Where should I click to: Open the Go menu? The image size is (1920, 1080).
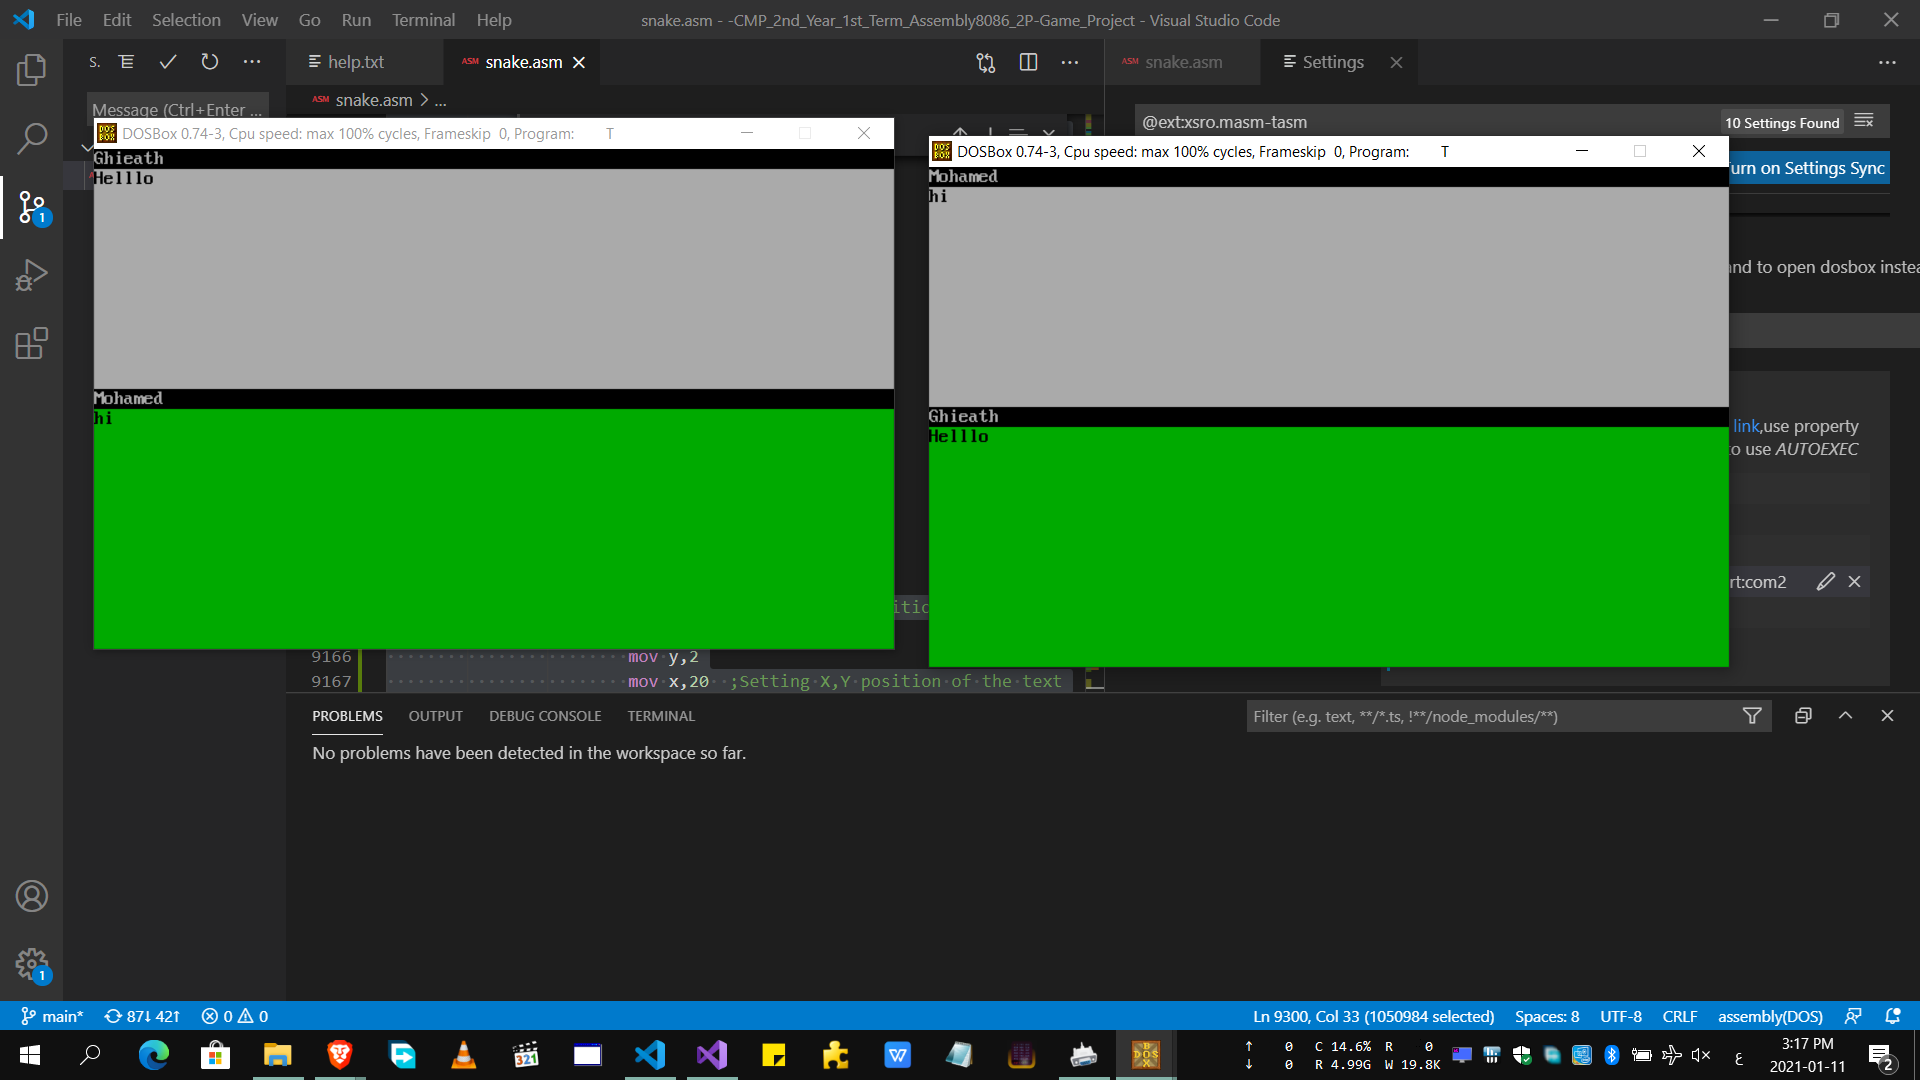pyautogui.click(x=310, y=20)
